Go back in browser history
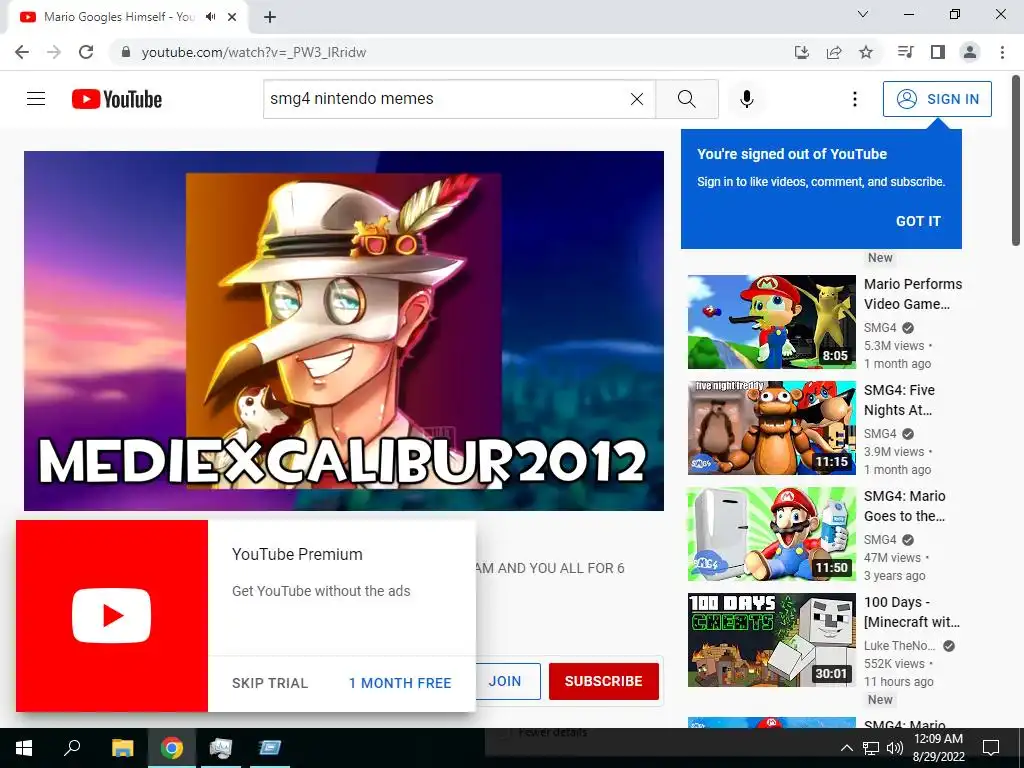This screenshot has width=1024, height=768. tap(22, 52)
